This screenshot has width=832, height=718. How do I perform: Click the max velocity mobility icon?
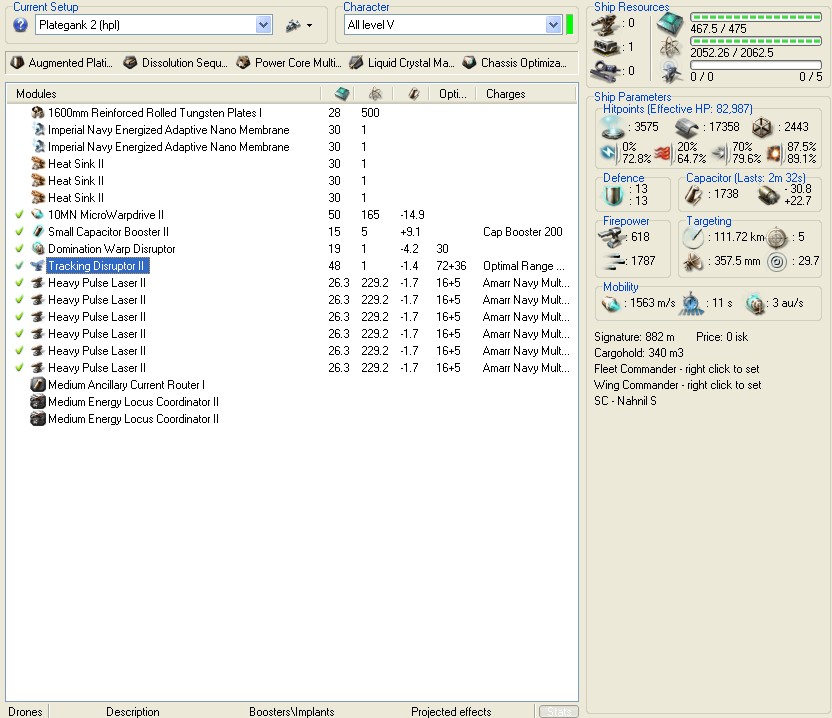pyautogui.click(x=612, y=303)
